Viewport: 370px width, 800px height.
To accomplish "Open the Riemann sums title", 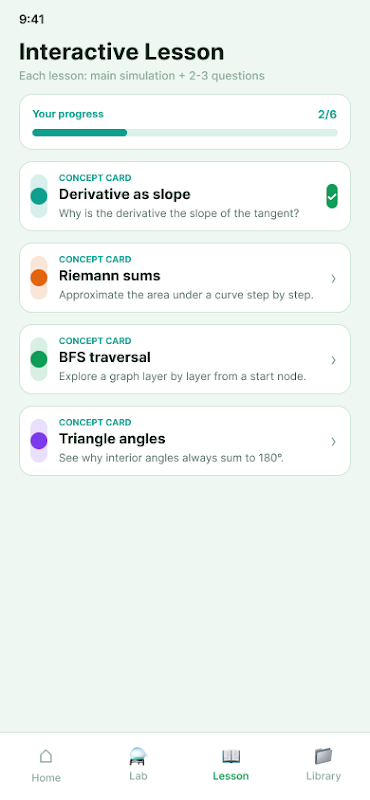I will pos(110,276).
